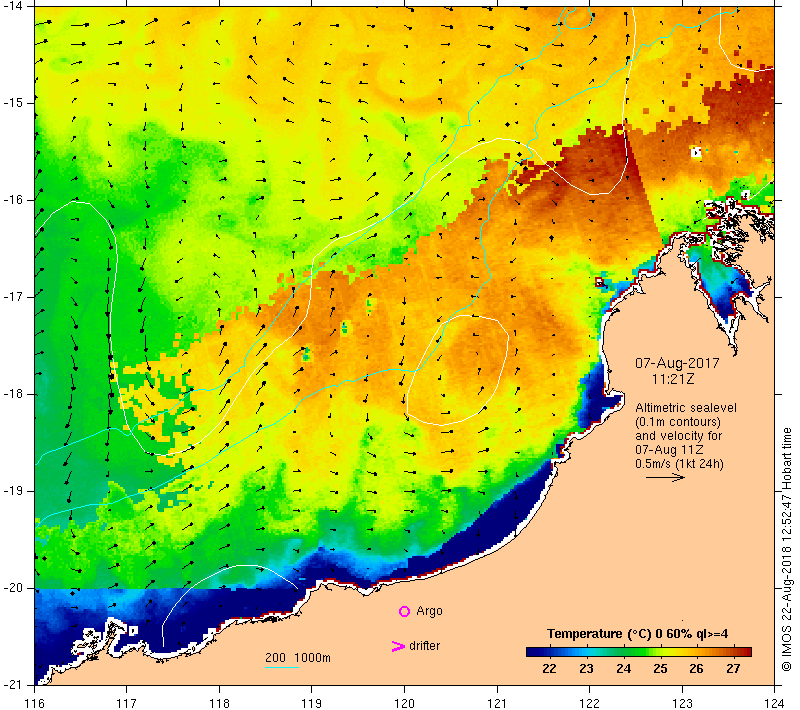Click the '0.5m/s (1kt 24h)' scale text
800x710 pixels.
pyautogui.click(x=679, y=464)
